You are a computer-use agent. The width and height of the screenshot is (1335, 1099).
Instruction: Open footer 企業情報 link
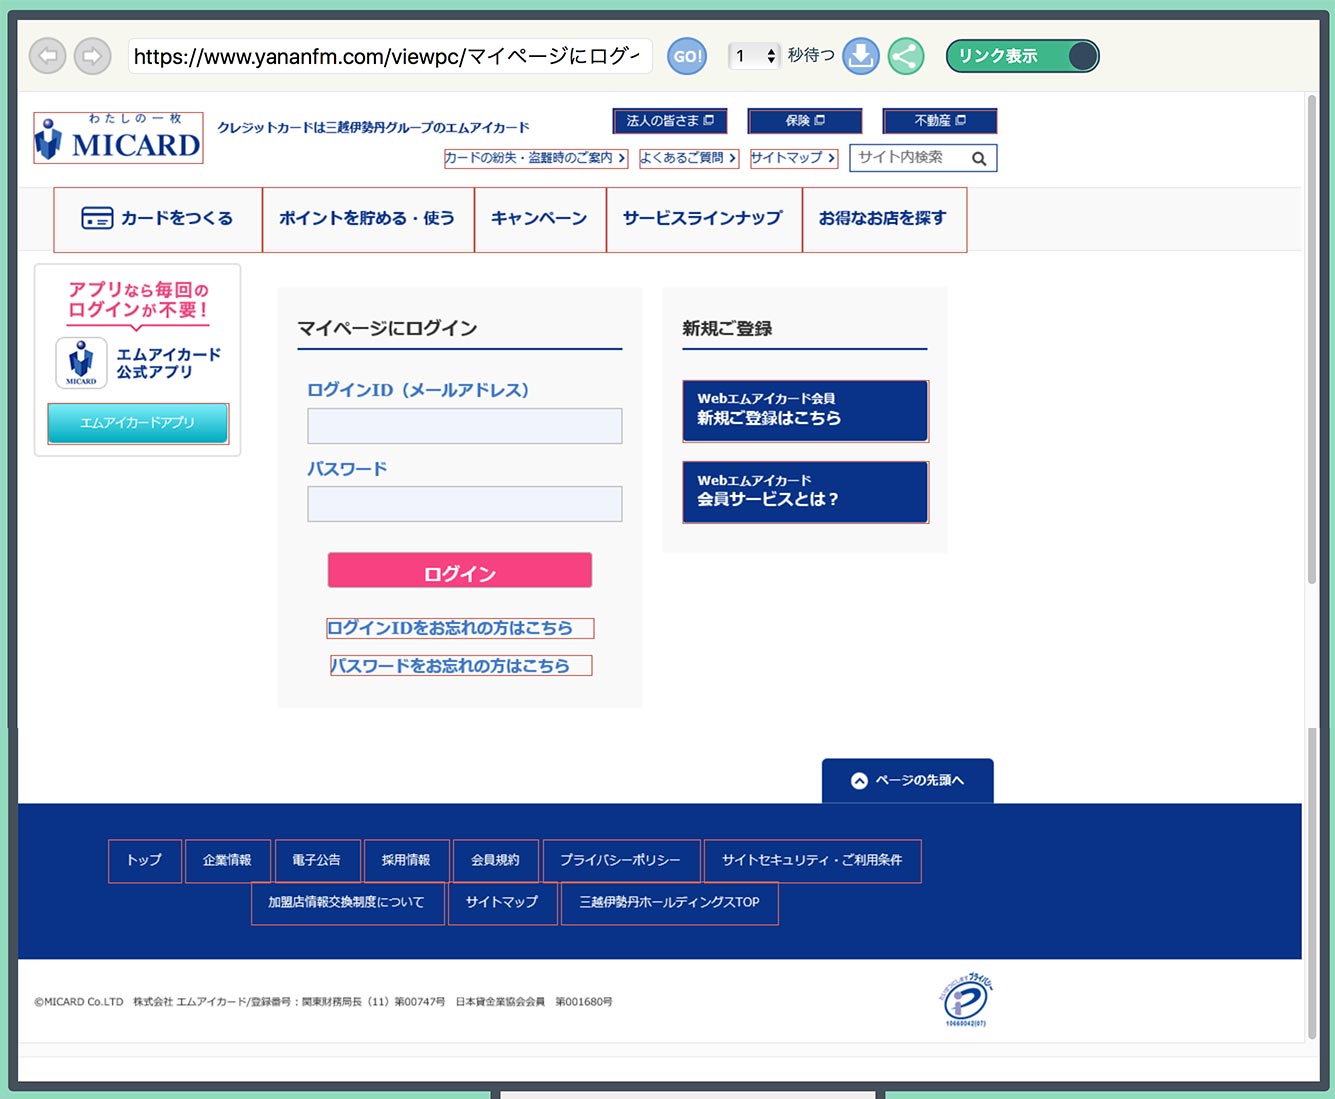tap(227, 861)
